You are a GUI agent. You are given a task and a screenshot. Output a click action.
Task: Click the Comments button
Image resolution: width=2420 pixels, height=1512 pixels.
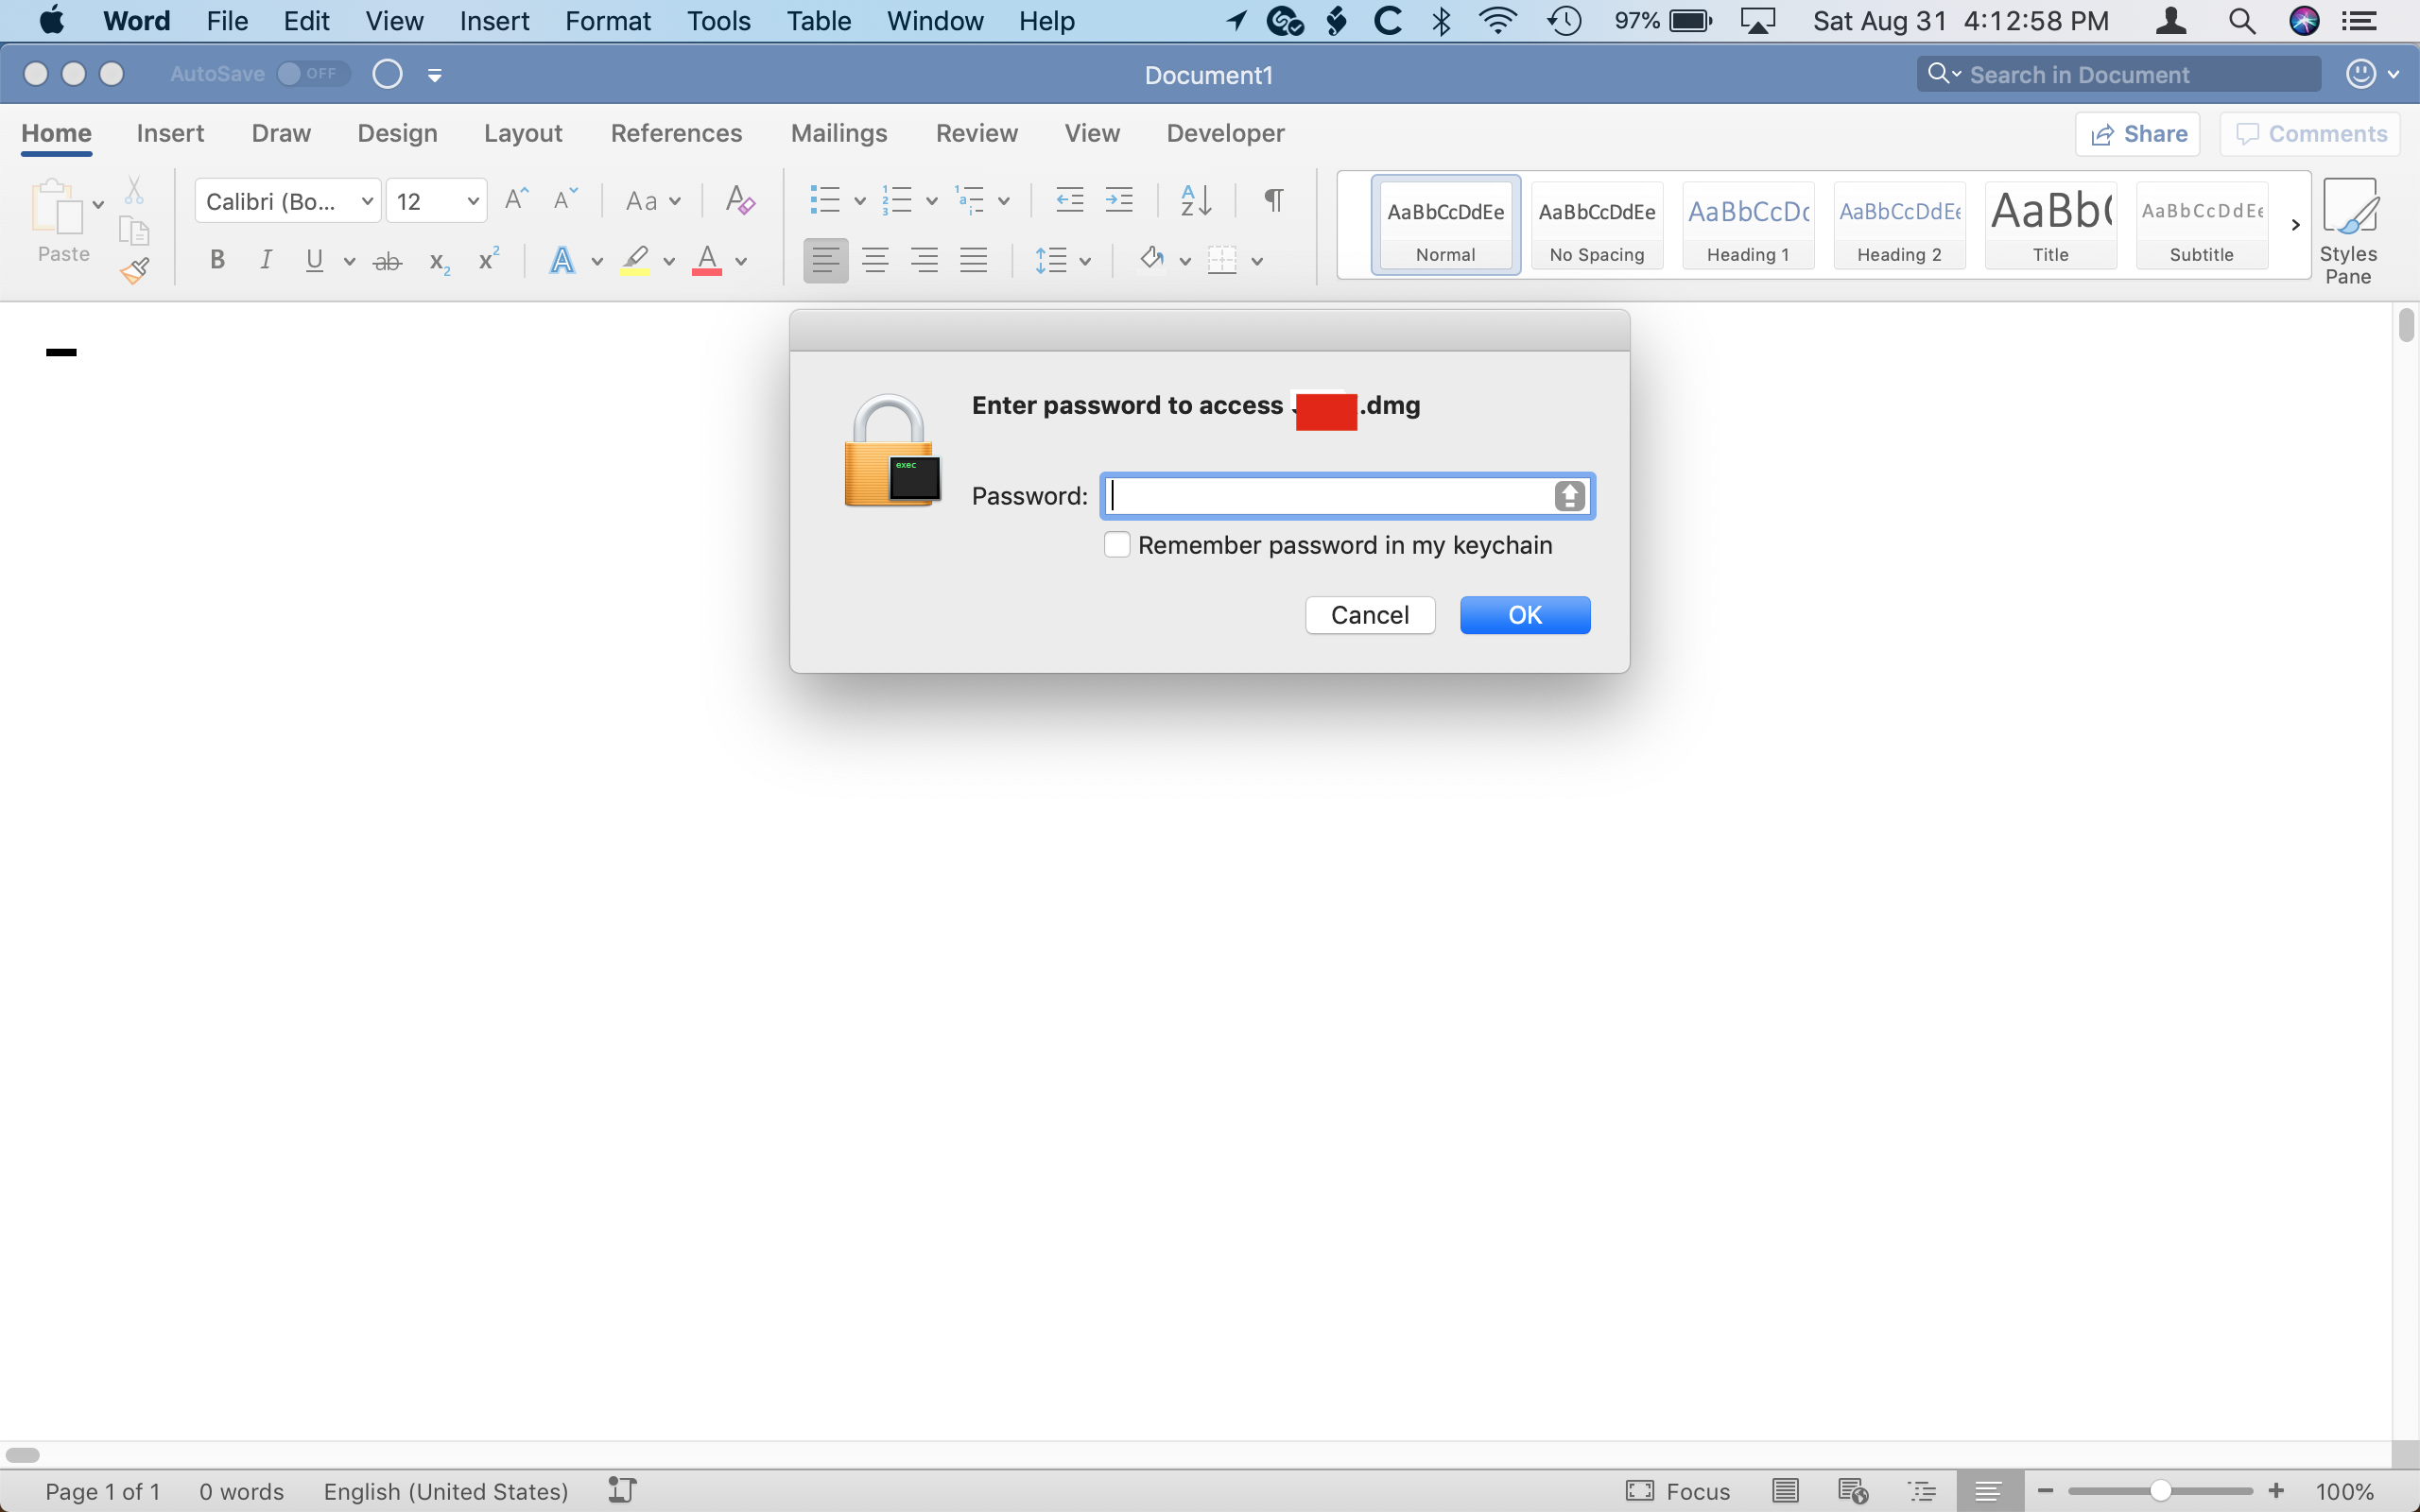(2311, 134)
